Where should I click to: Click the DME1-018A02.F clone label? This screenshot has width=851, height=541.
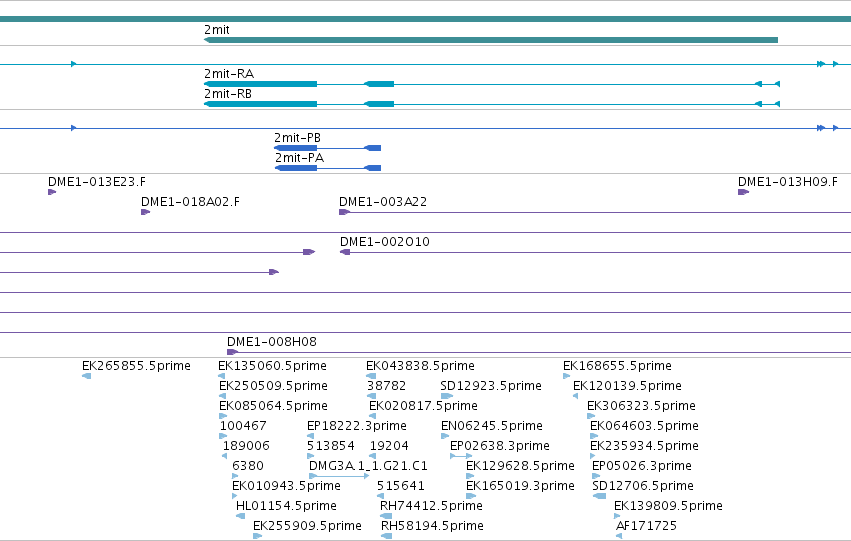(190, 202)
